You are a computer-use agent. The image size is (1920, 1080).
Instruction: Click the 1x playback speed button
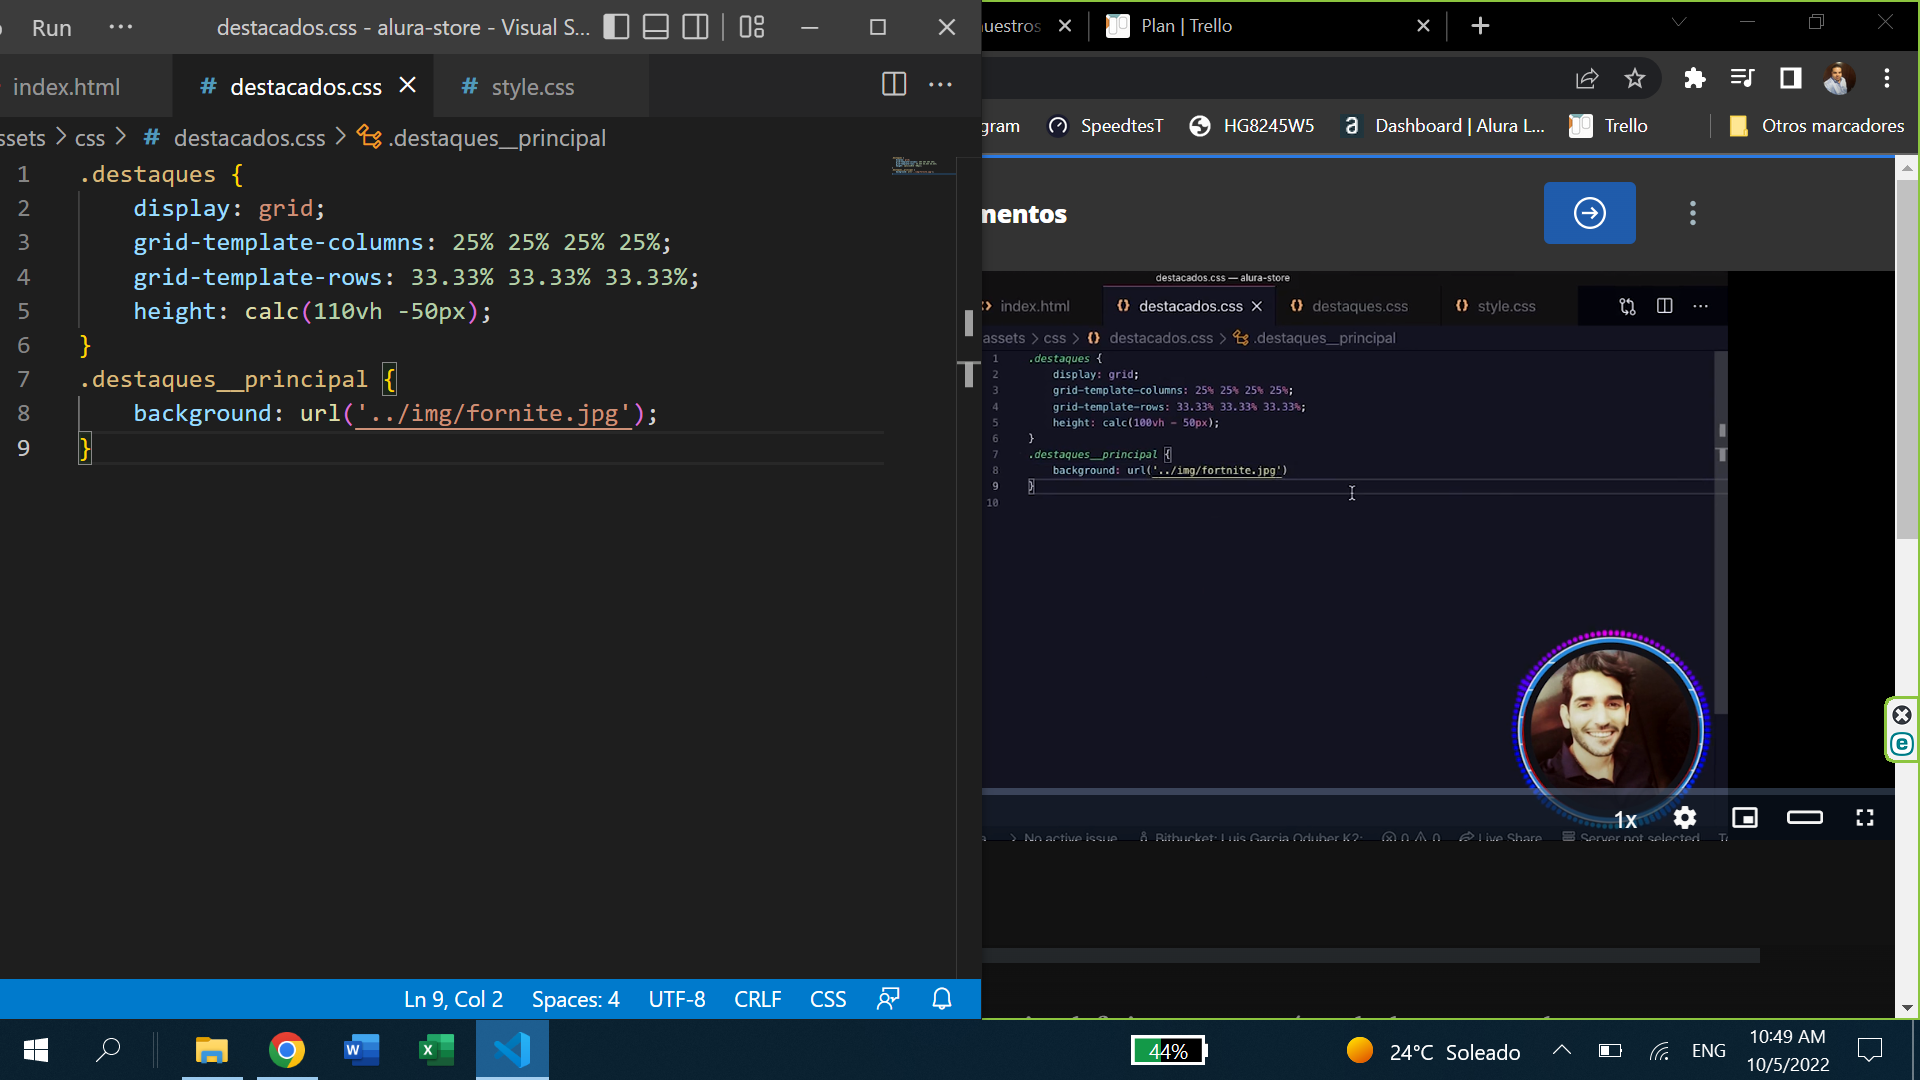pos(1626,819)
